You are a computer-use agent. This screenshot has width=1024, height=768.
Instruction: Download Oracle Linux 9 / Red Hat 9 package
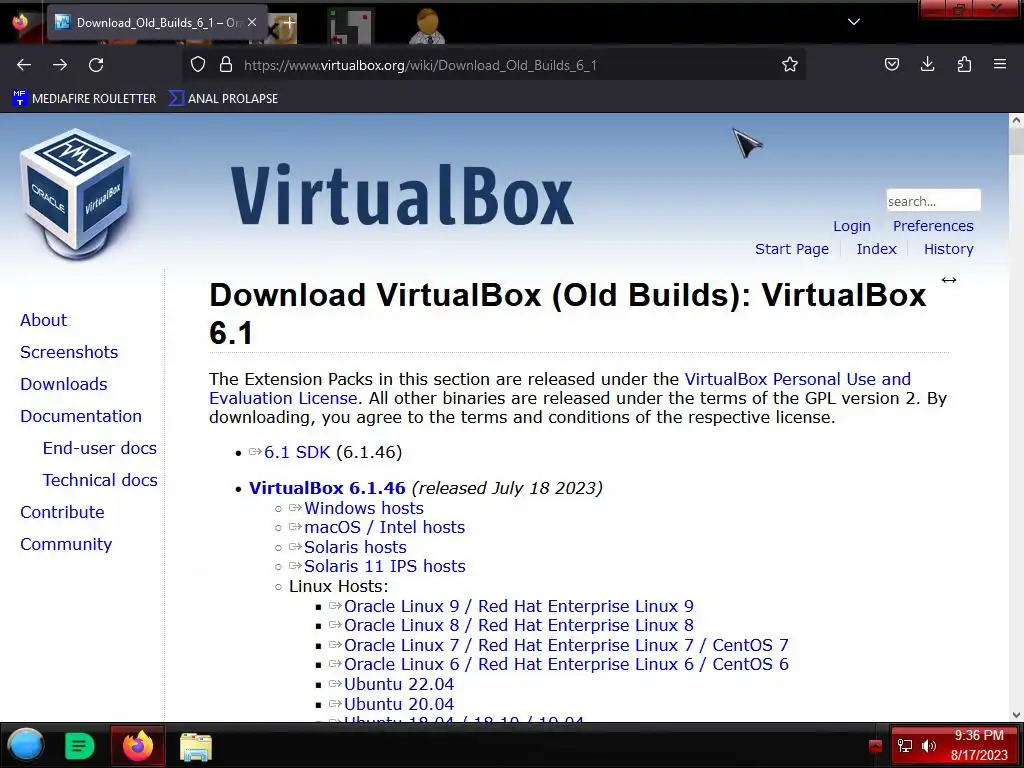(x=519, y=607)
